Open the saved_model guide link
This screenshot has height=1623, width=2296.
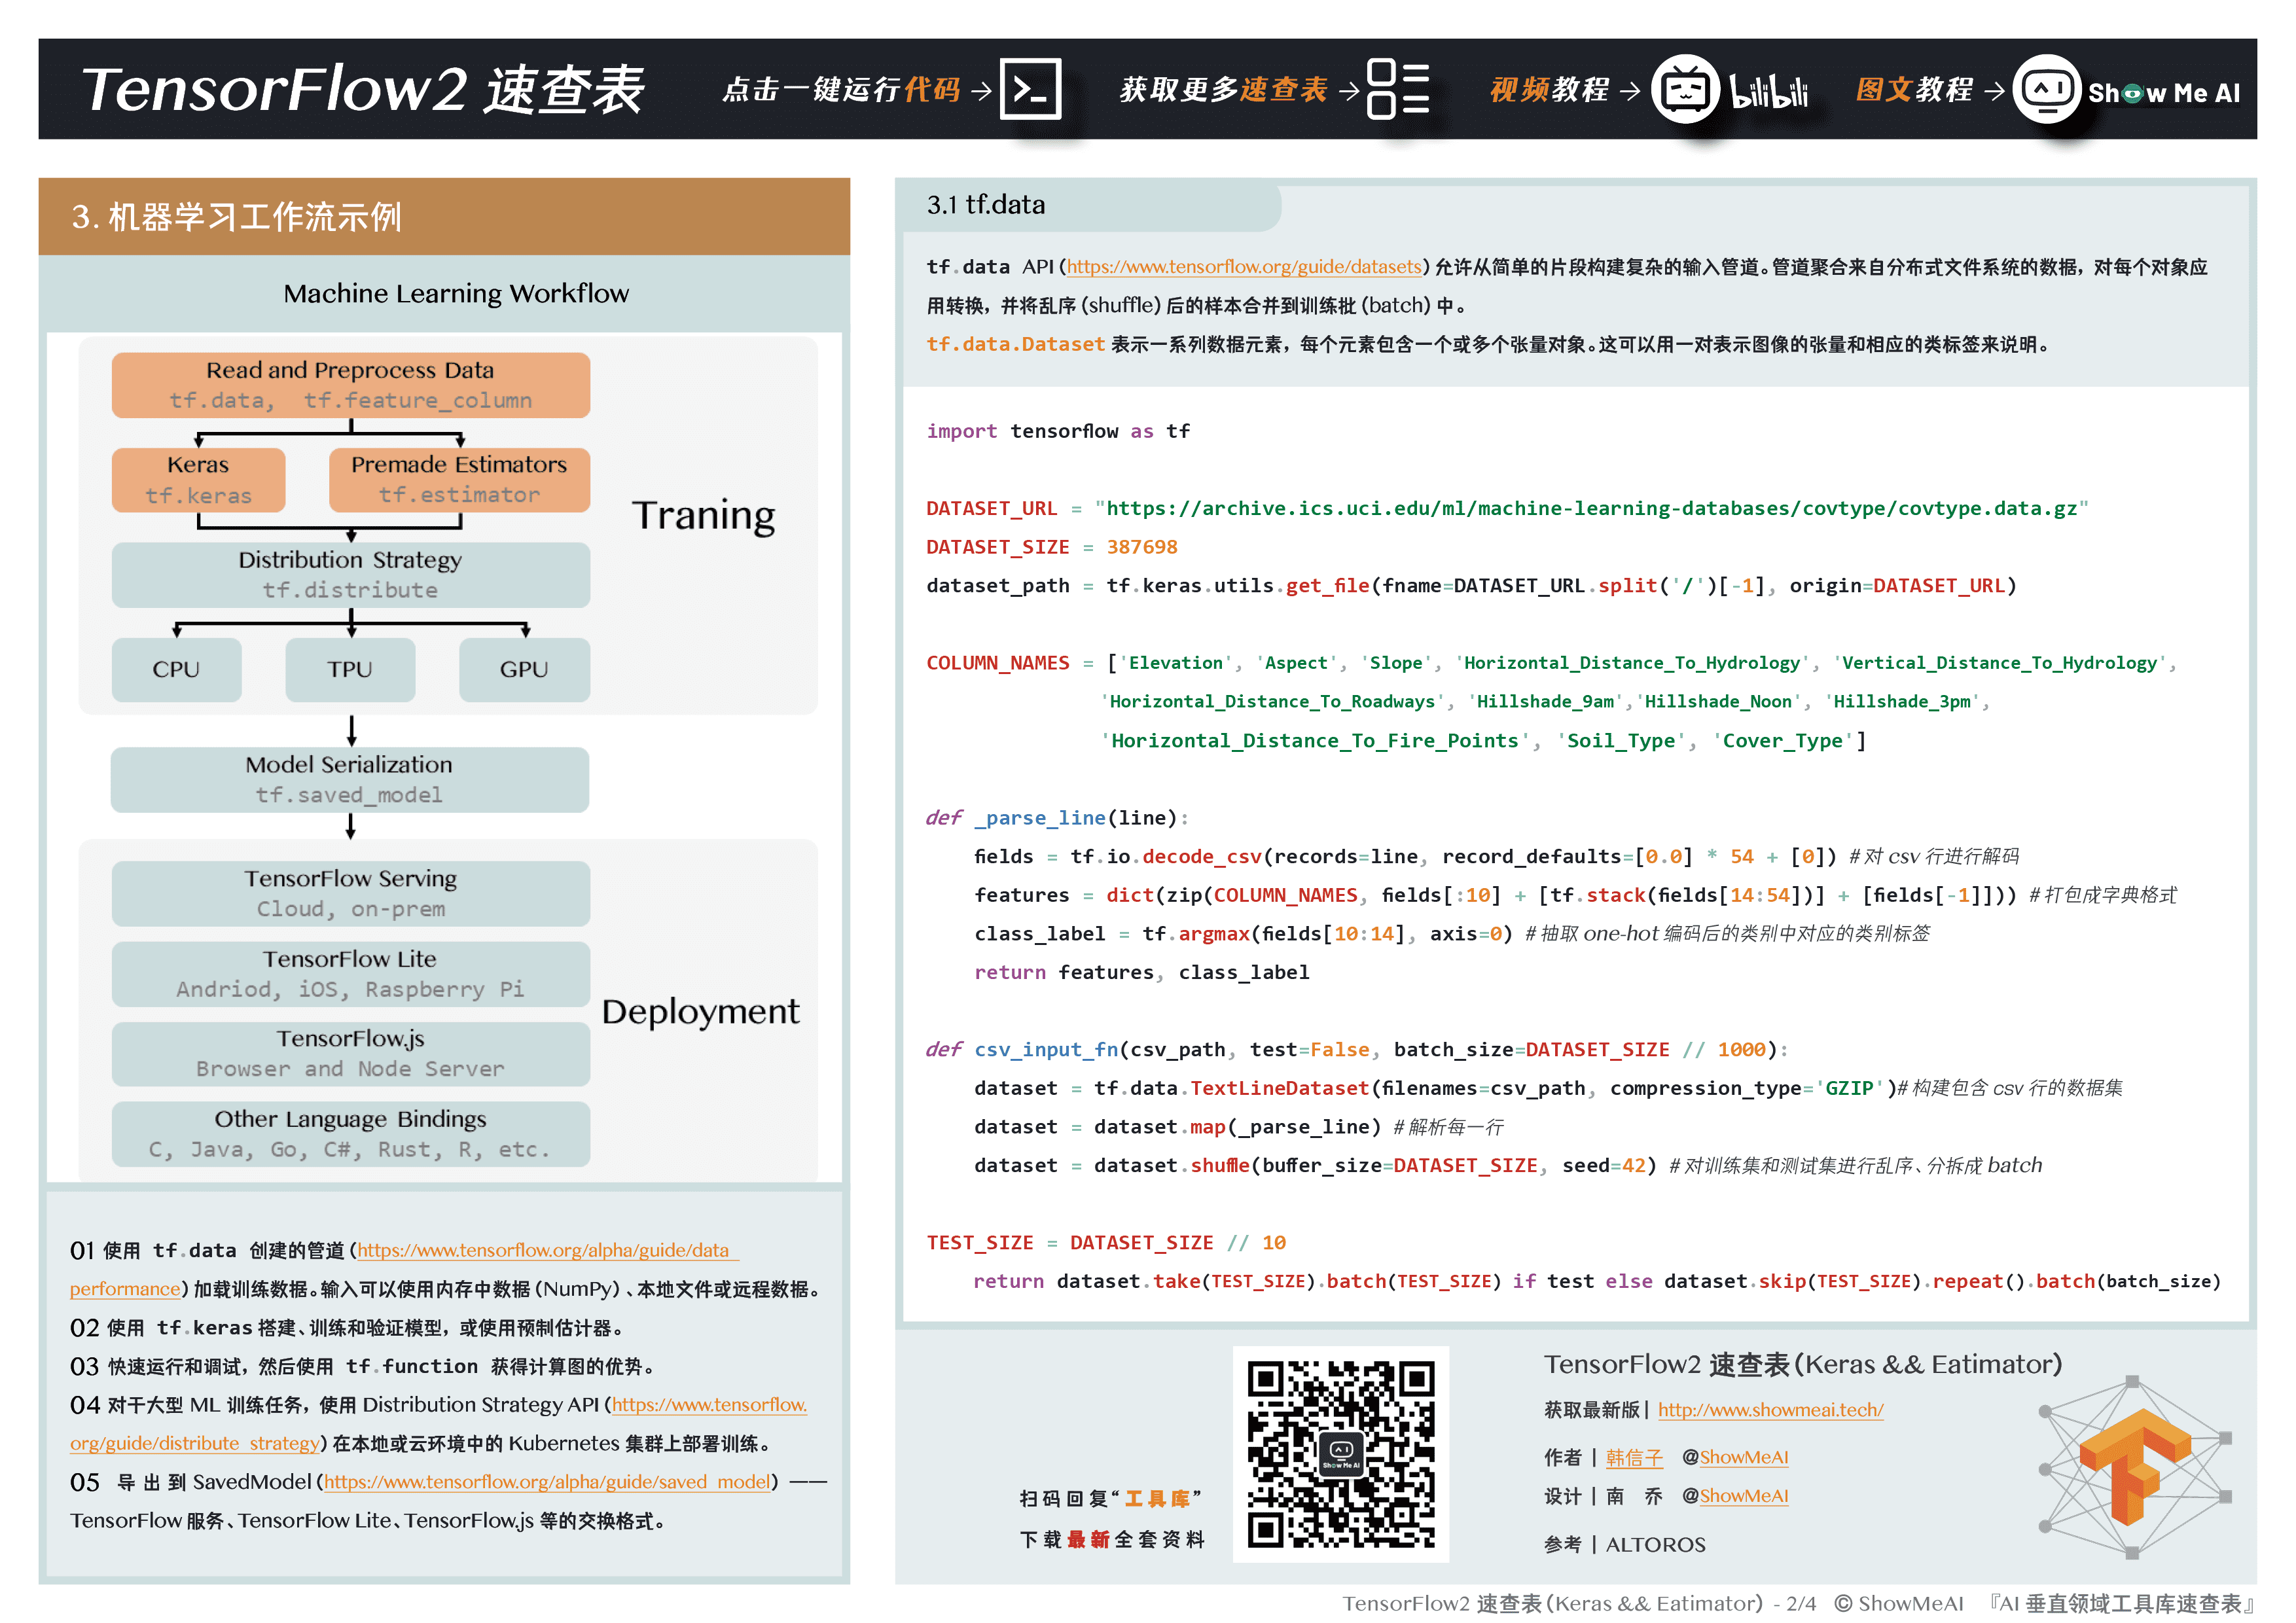click(547, 1482)
